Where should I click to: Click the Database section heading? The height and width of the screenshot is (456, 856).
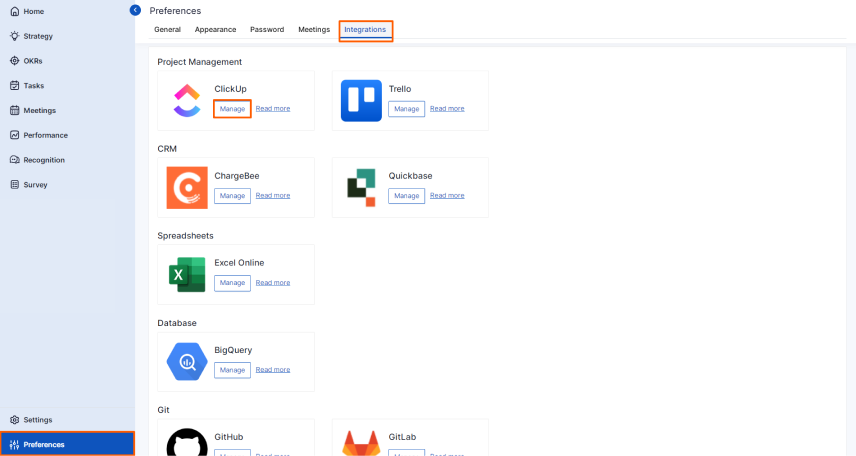(176, 323)
